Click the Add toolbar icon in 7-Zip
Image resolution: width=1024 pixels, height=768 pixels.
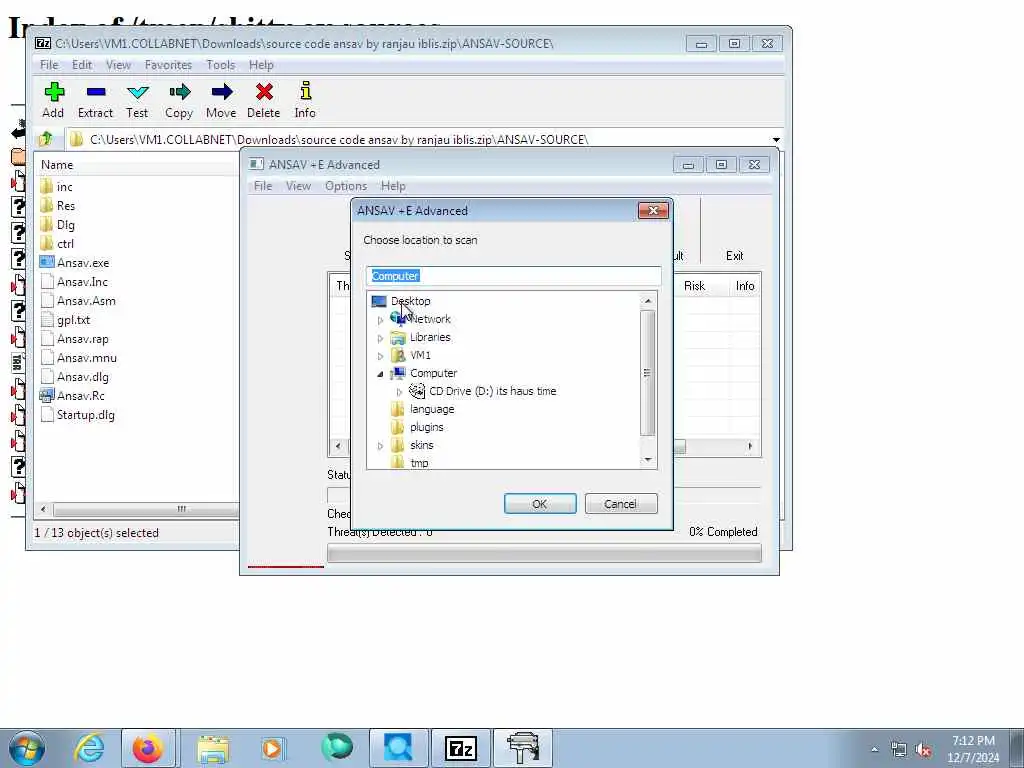(x=54, y=91)
